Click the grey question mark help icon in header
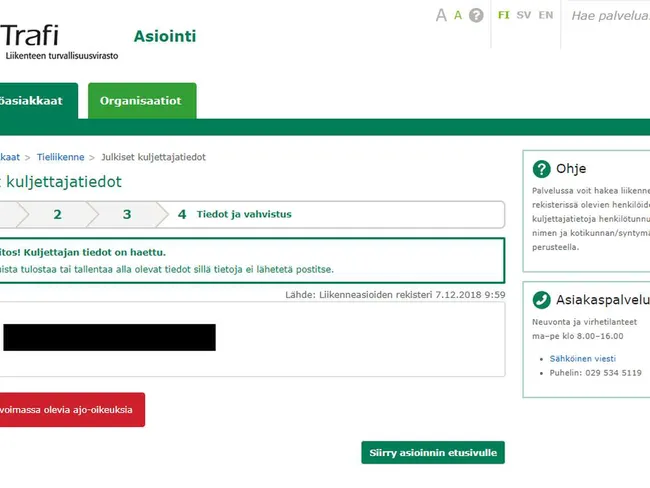 click(476, 15)
